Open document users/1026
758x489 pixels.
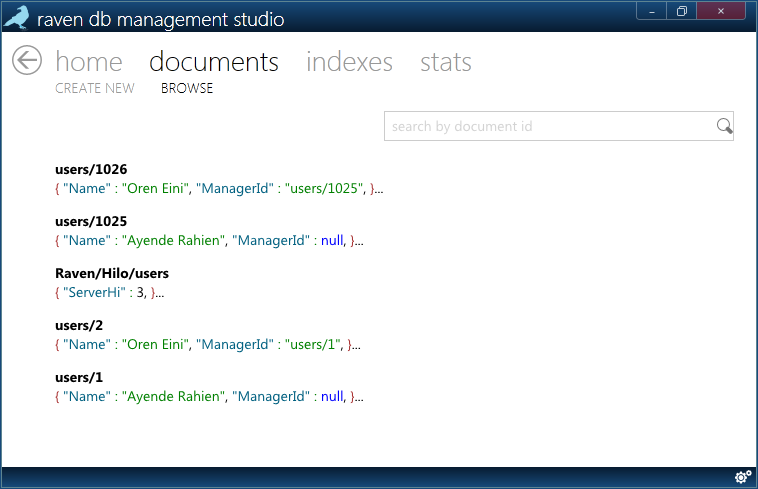pos(91,170)
